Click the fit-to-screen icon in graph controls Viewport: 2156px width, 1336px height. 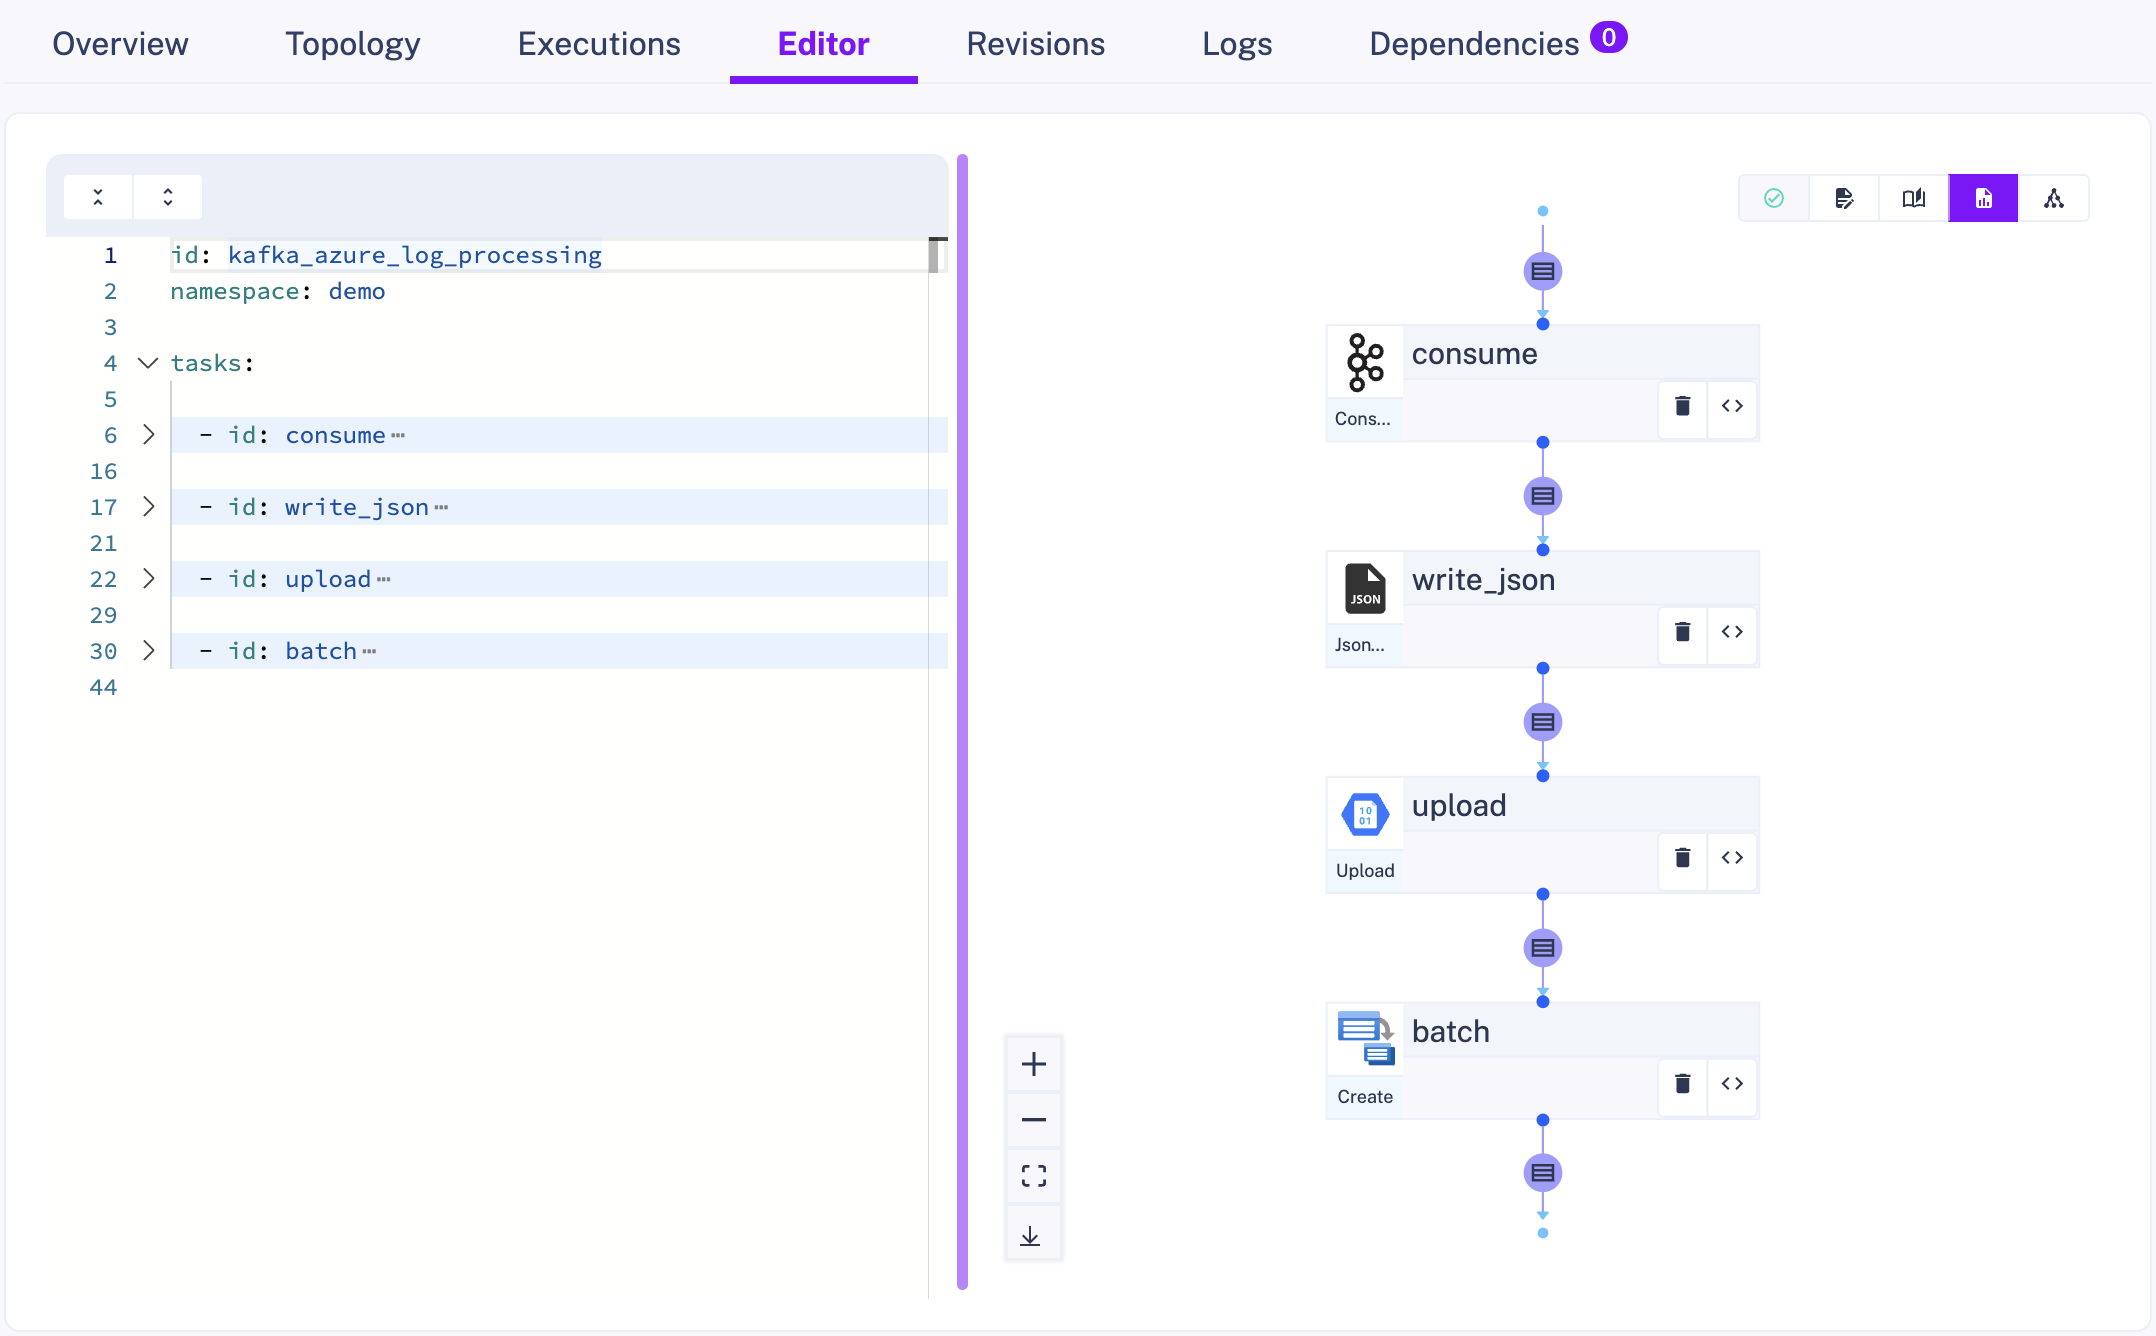point(1033,1177)
